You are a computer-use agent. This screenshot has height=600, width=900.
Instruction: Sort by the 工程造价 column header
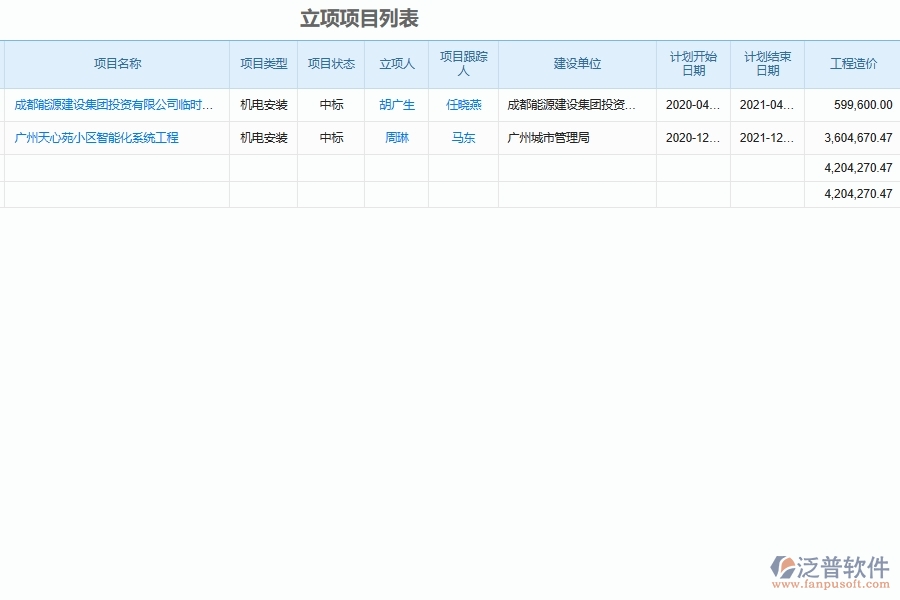(x=848, y=63)
